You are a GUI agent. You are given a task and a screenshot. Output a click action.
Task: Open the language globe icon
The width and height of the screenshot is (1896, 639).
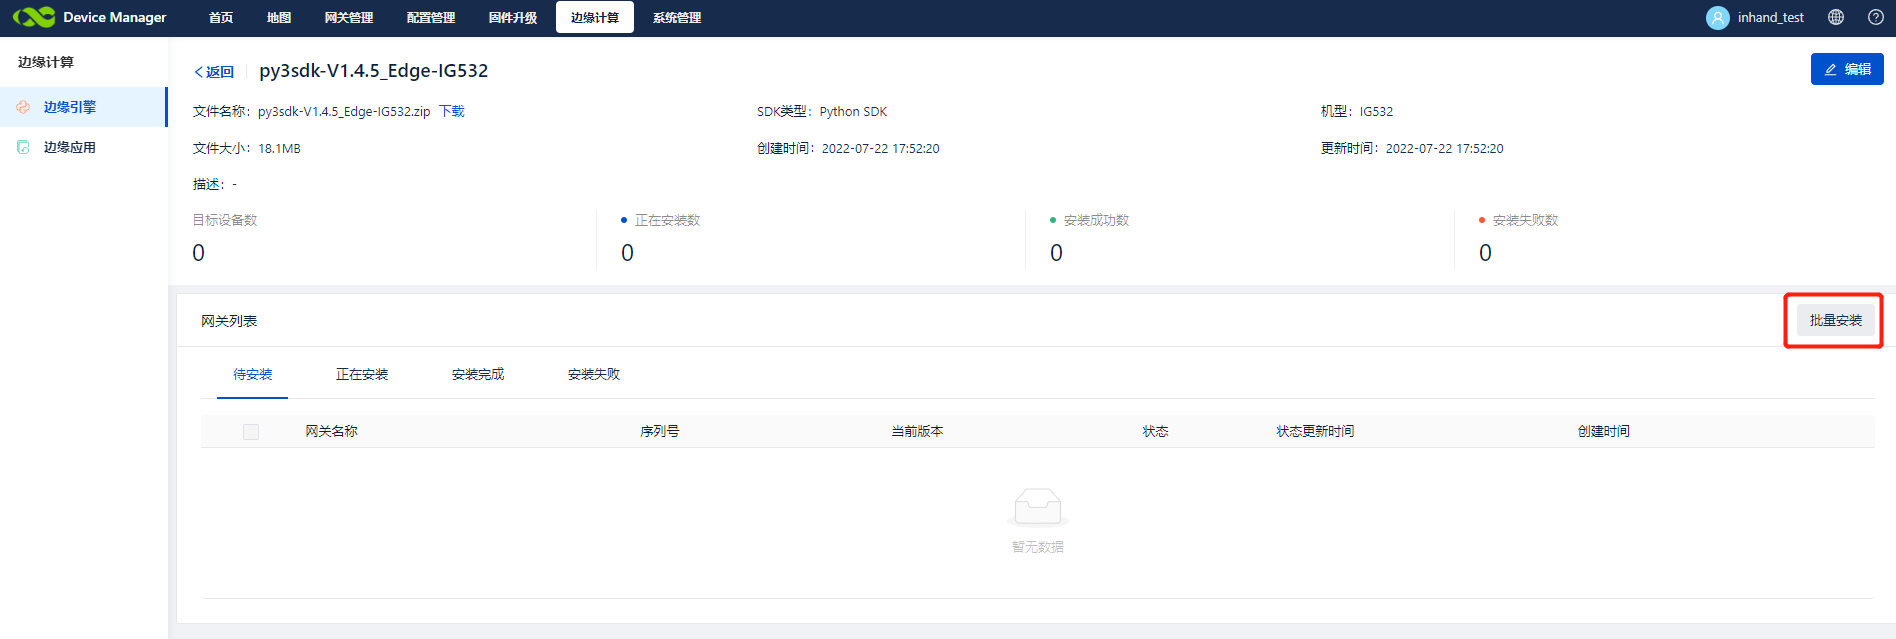(x=1836, y=17)
